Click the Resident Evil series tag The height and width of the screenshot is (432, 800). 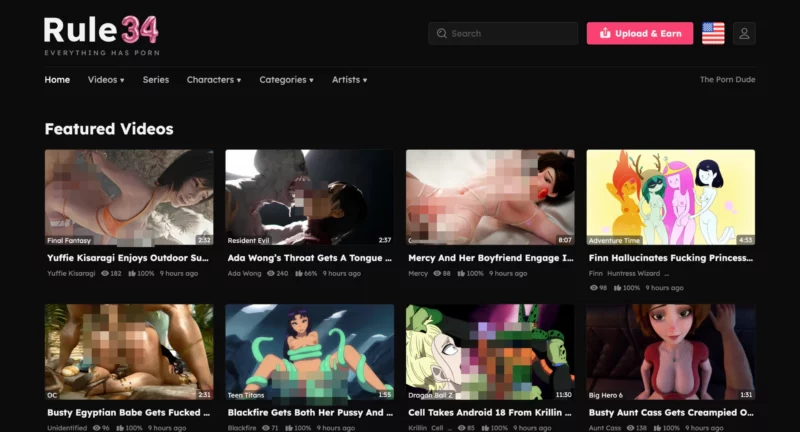[x=248, y=240]
